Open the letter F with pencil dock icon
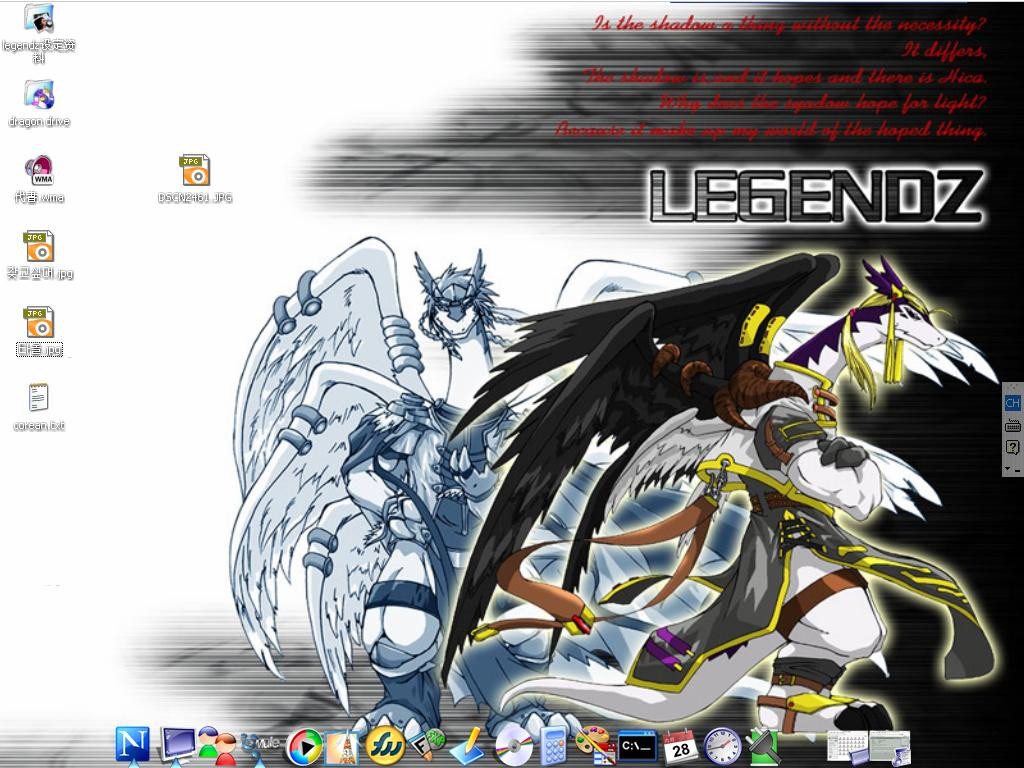The width and height of the screenshot is (1024, 768). 426,745
